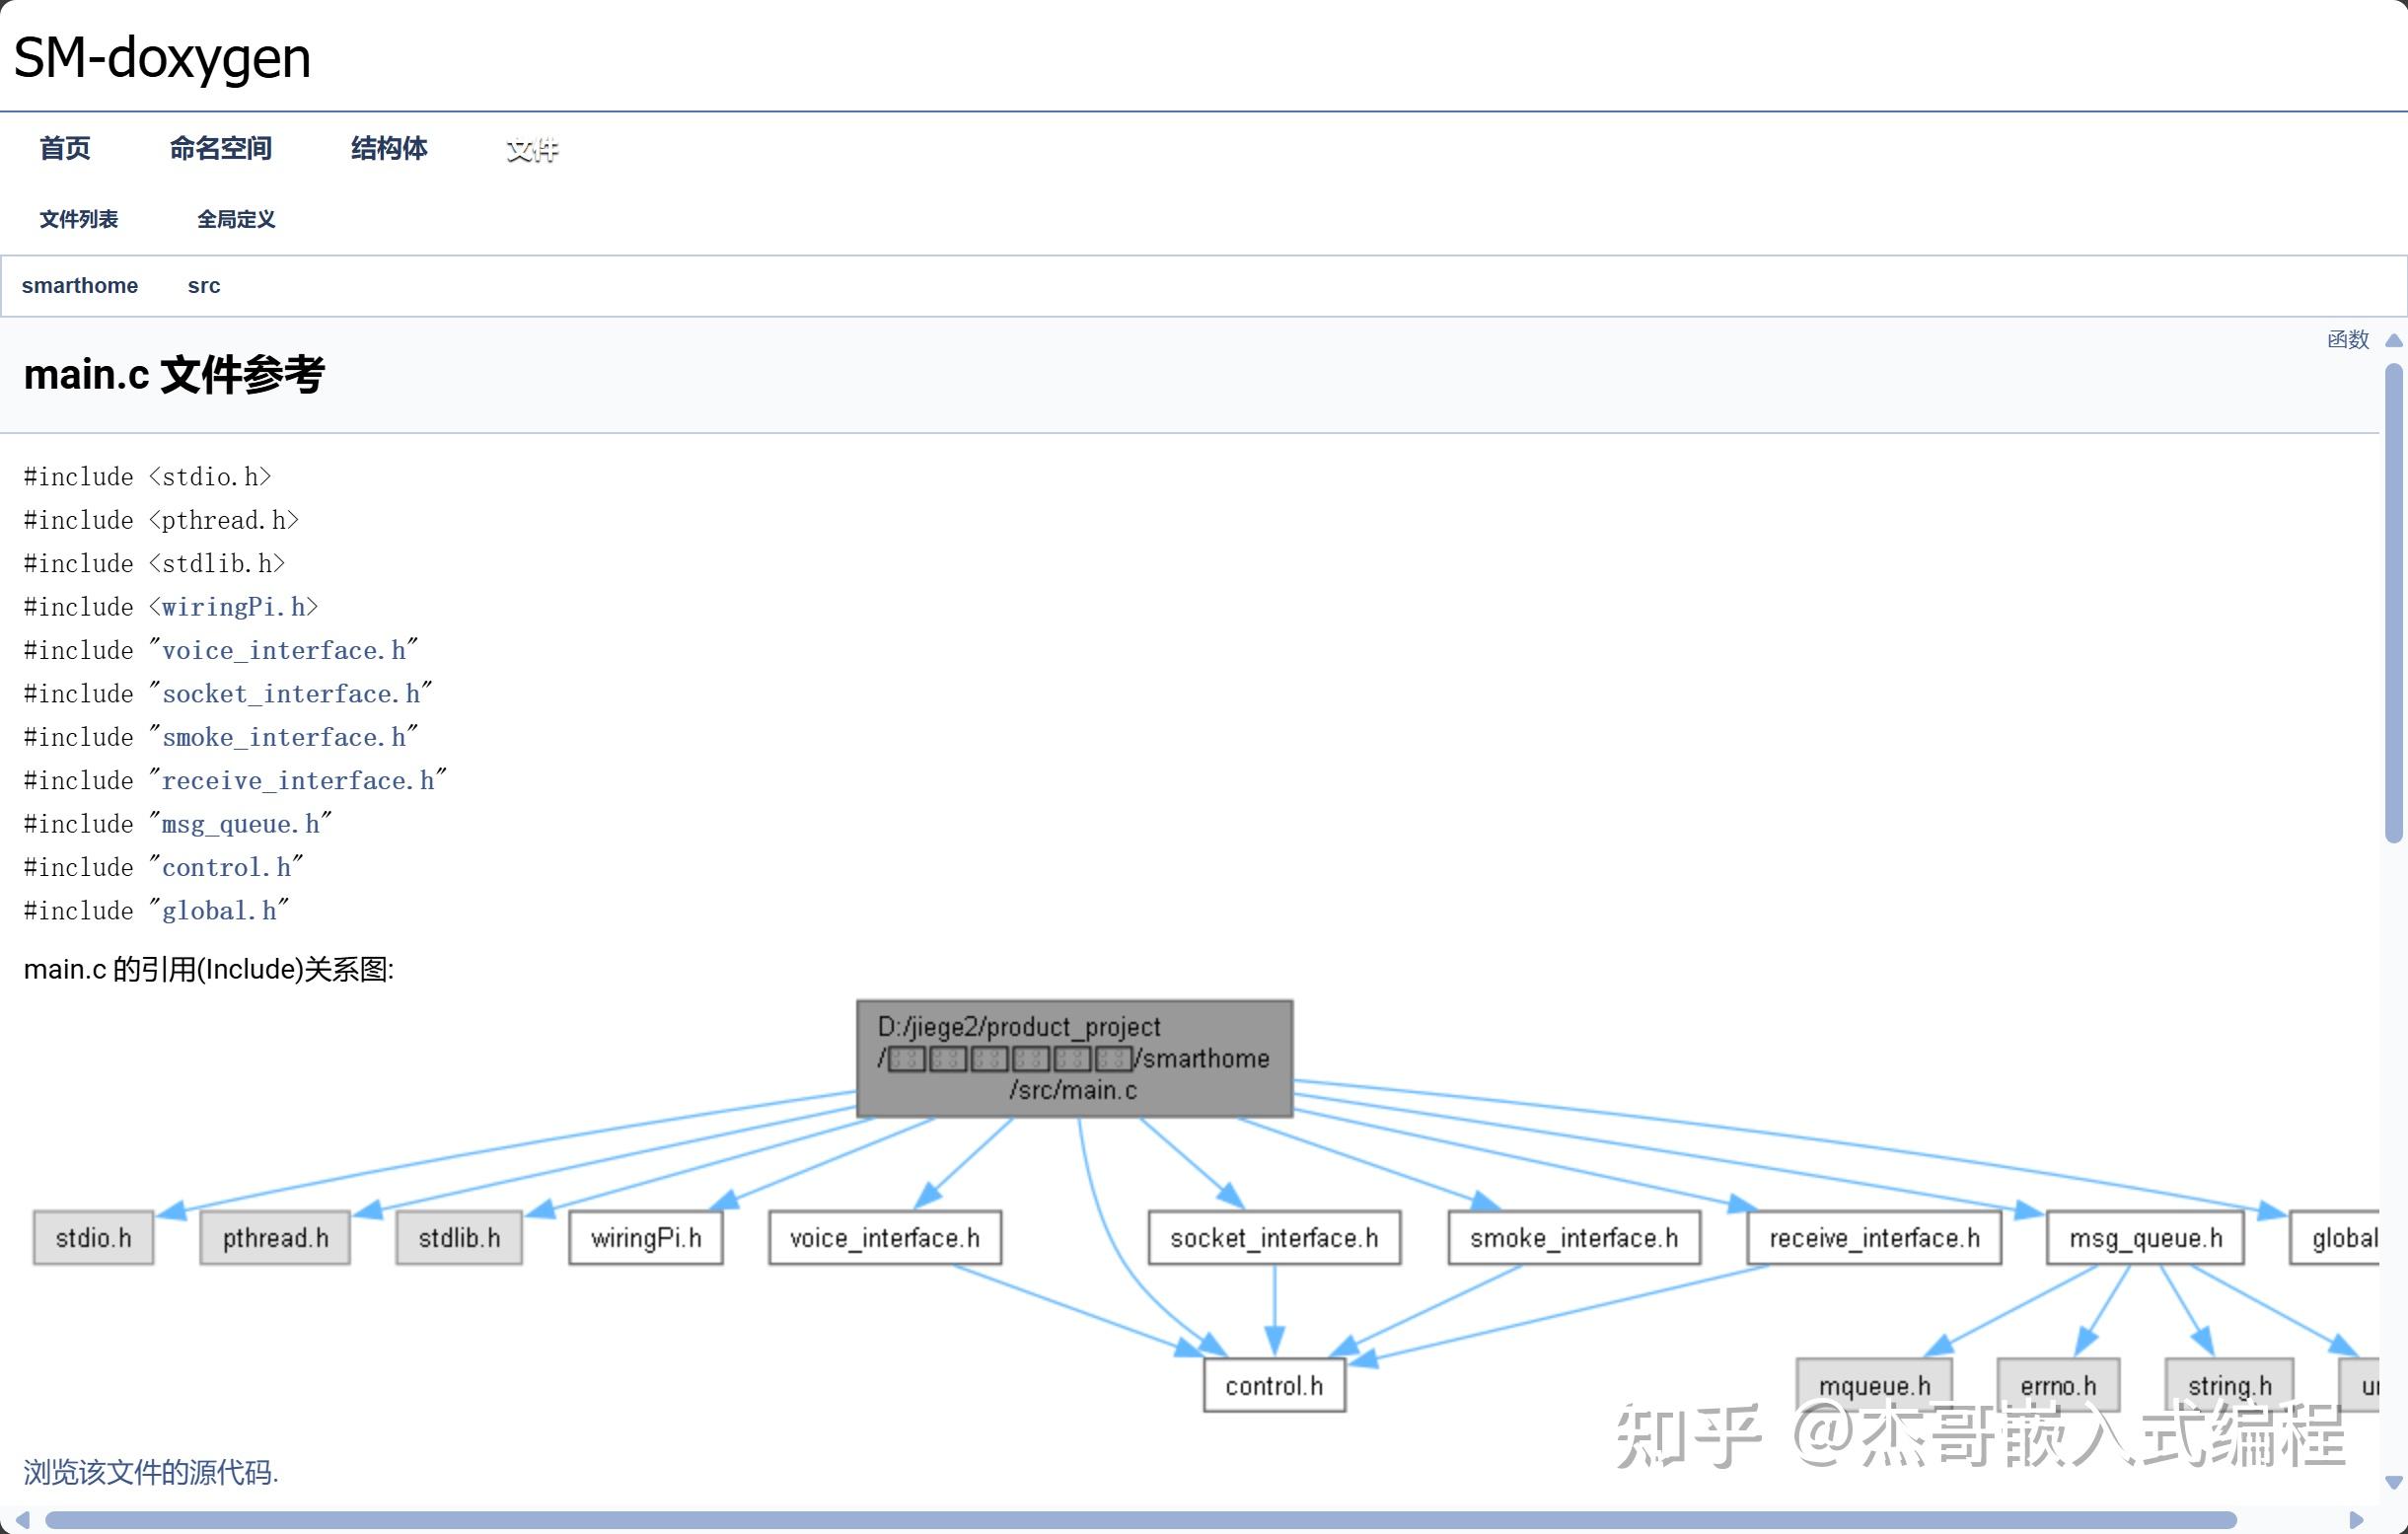Open the 全局定义 sub-tab
This screenshot has height=1534, width=2408.
(236, 219)
